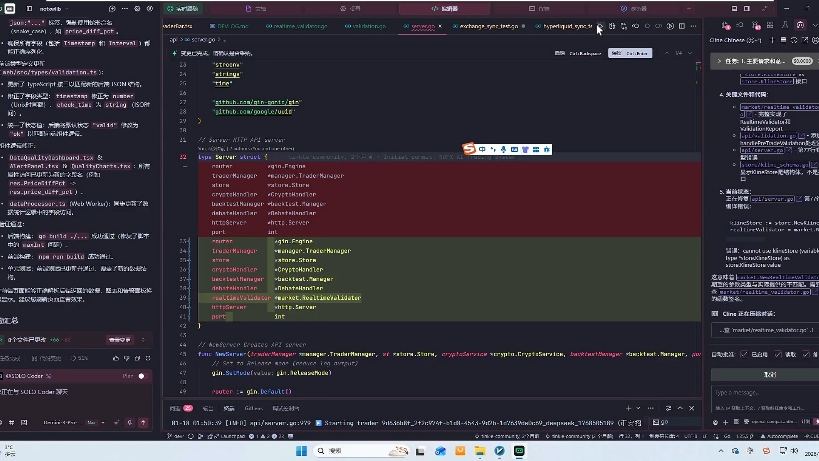Toggle the Plan mode switch in SOLO Coder
The width and height of the screenshot is (819, 461).
coord(141,376)
